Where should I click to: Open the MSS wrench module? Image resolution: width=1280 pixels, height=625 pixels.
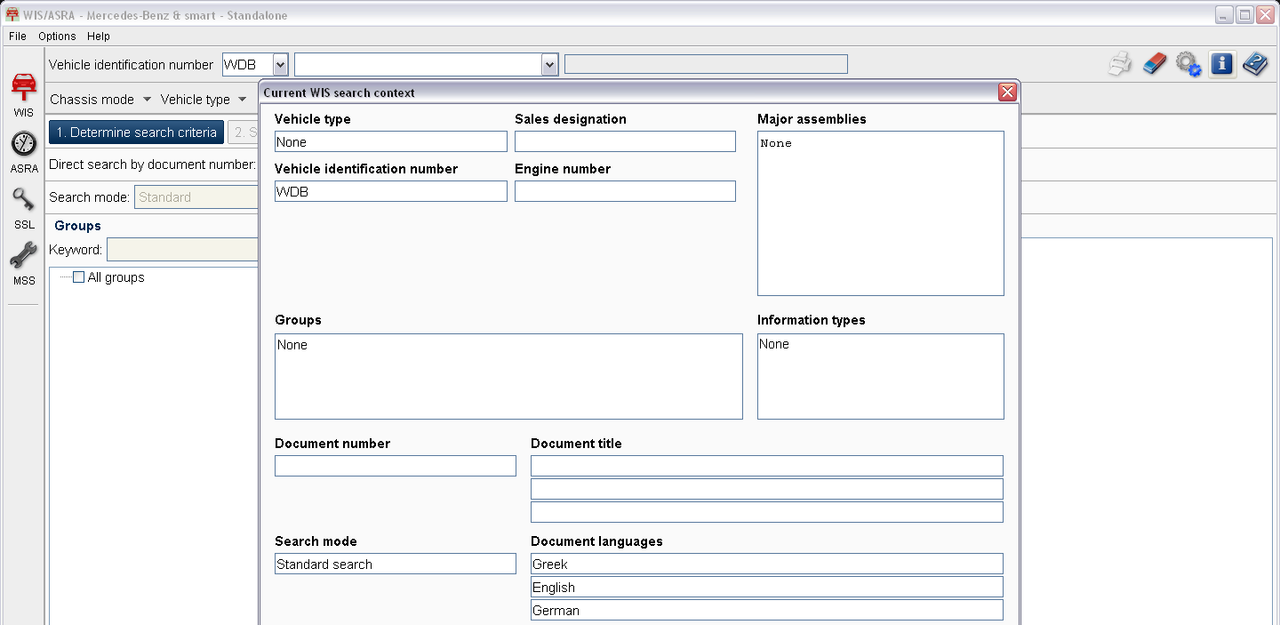tap(23, 264)
